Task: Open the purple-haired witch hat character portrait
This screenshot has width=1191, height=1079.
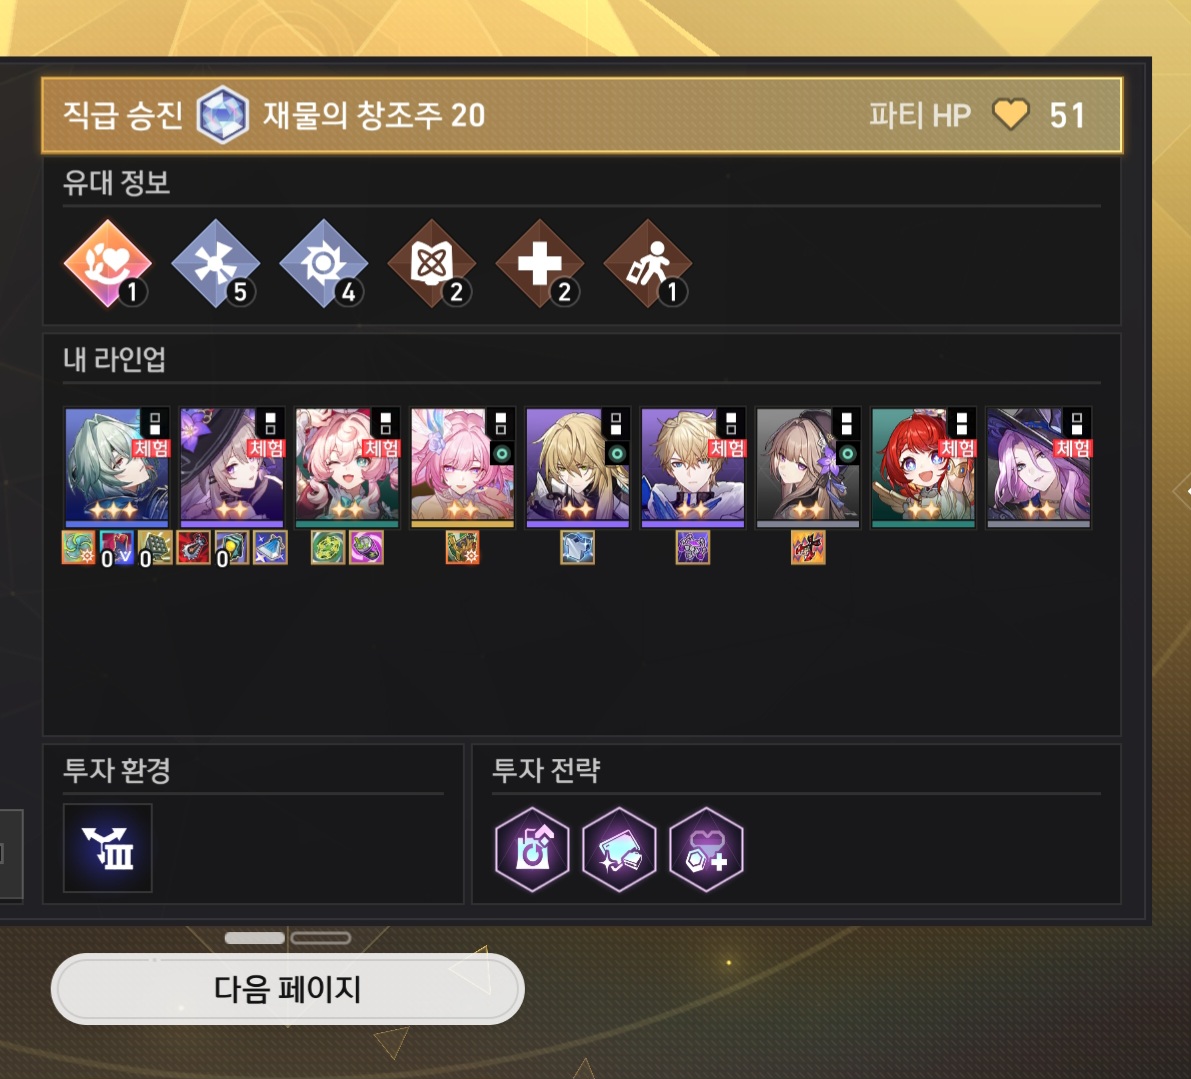Action: pyautogui.click(x=1038, y=467)
